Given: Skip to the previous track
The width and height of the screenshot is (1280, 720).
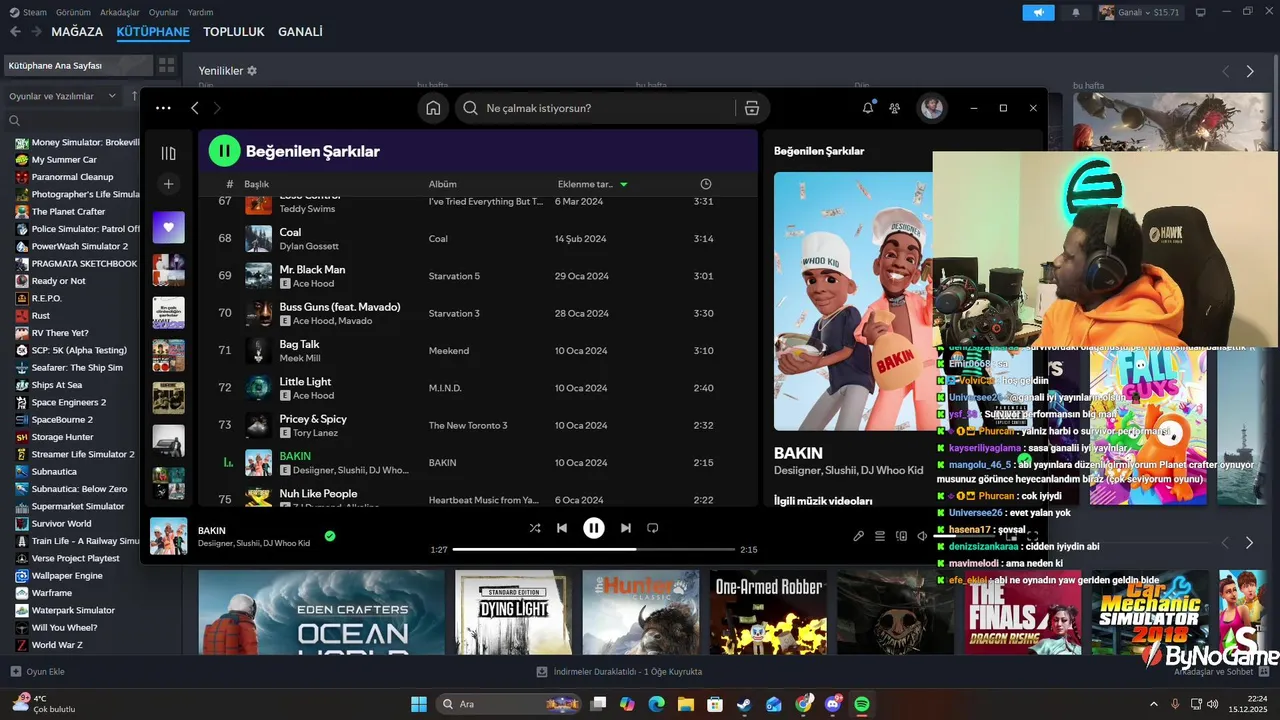Looking at the screenshot, I should click(x=562, y=528).
